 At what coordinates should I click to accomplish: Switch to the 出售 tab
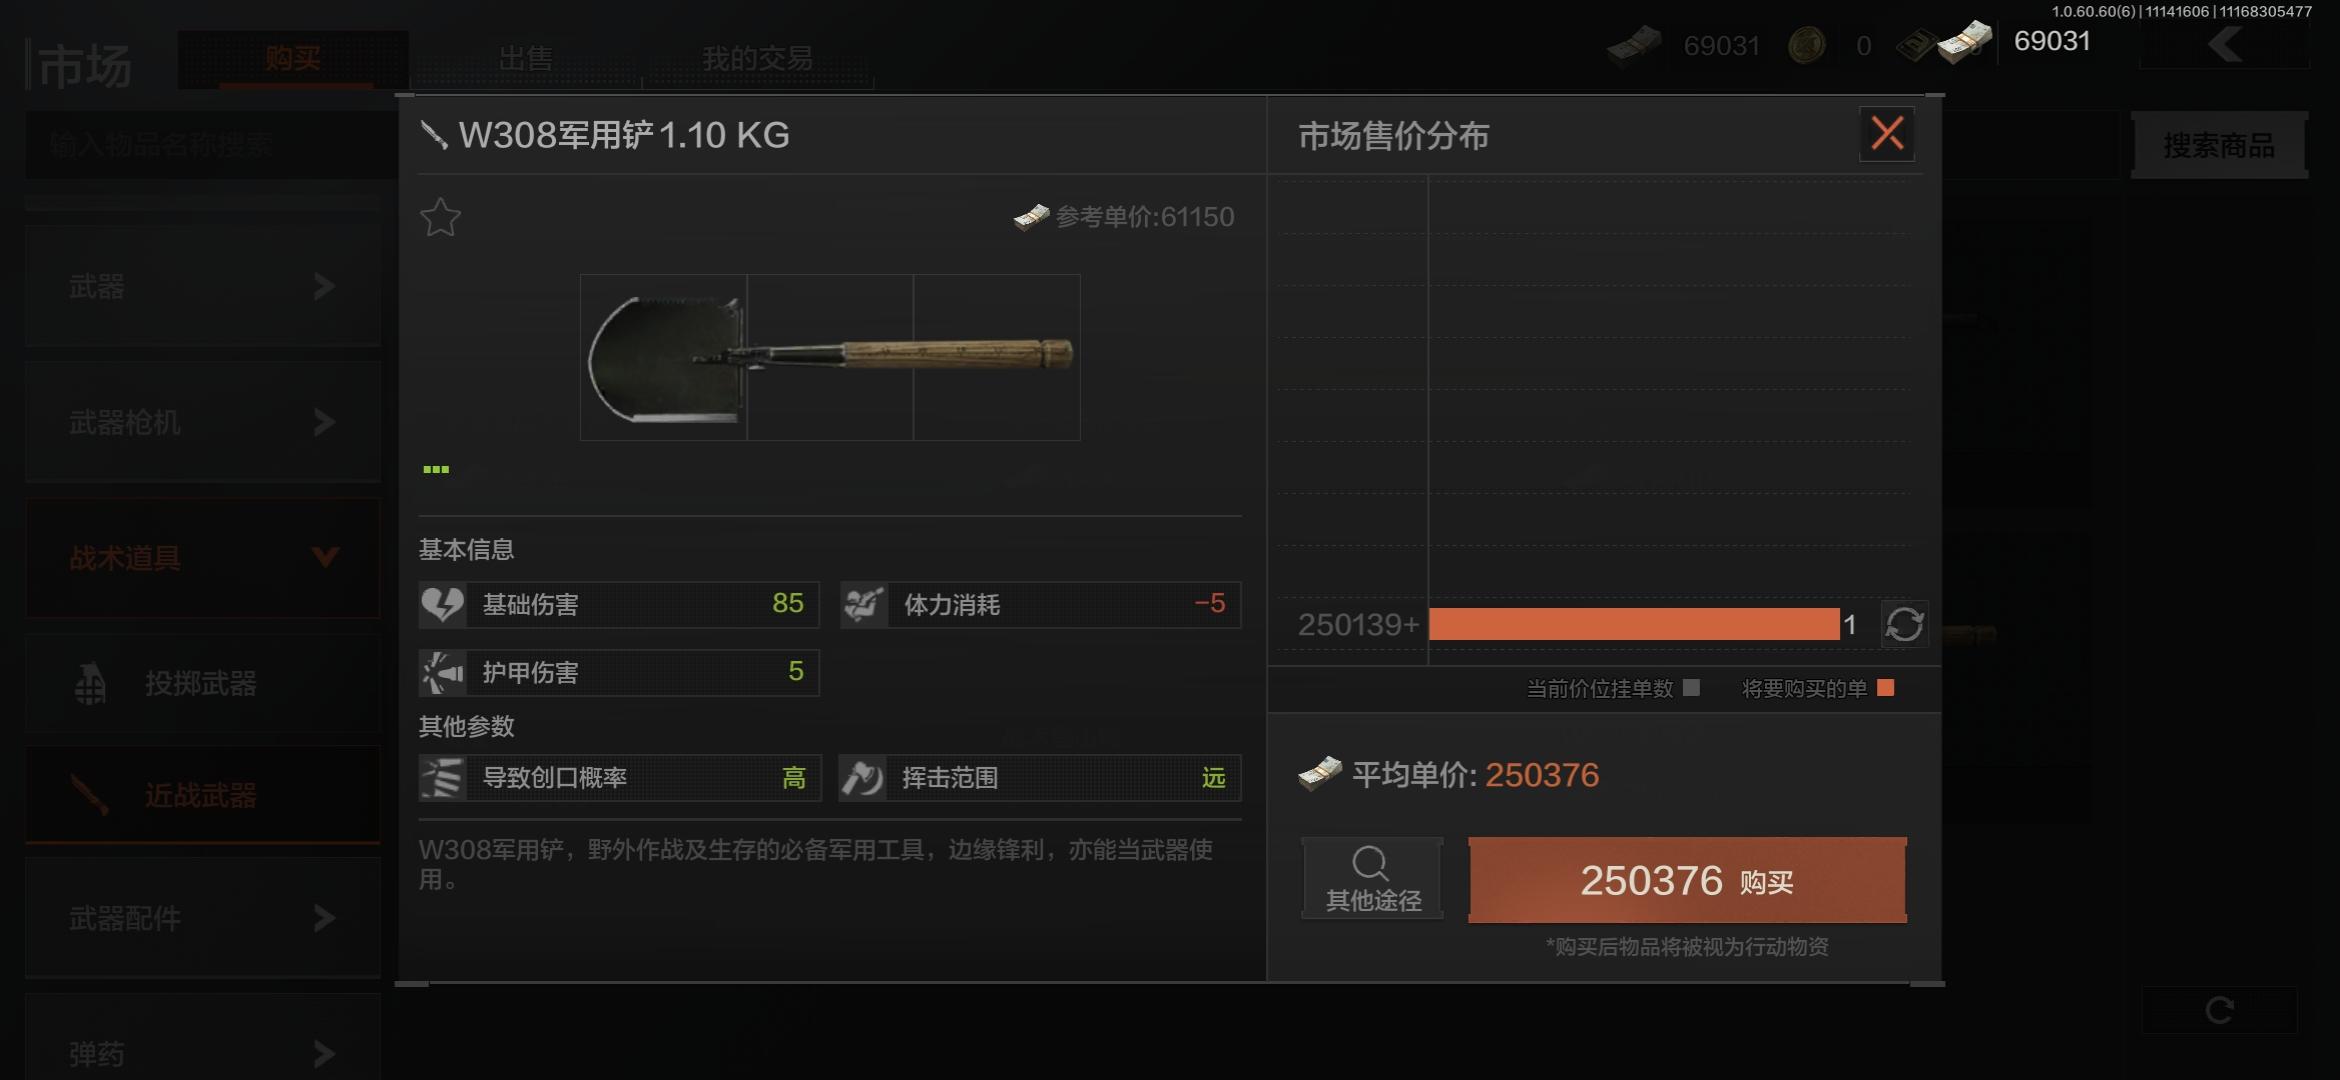(526, 59)
